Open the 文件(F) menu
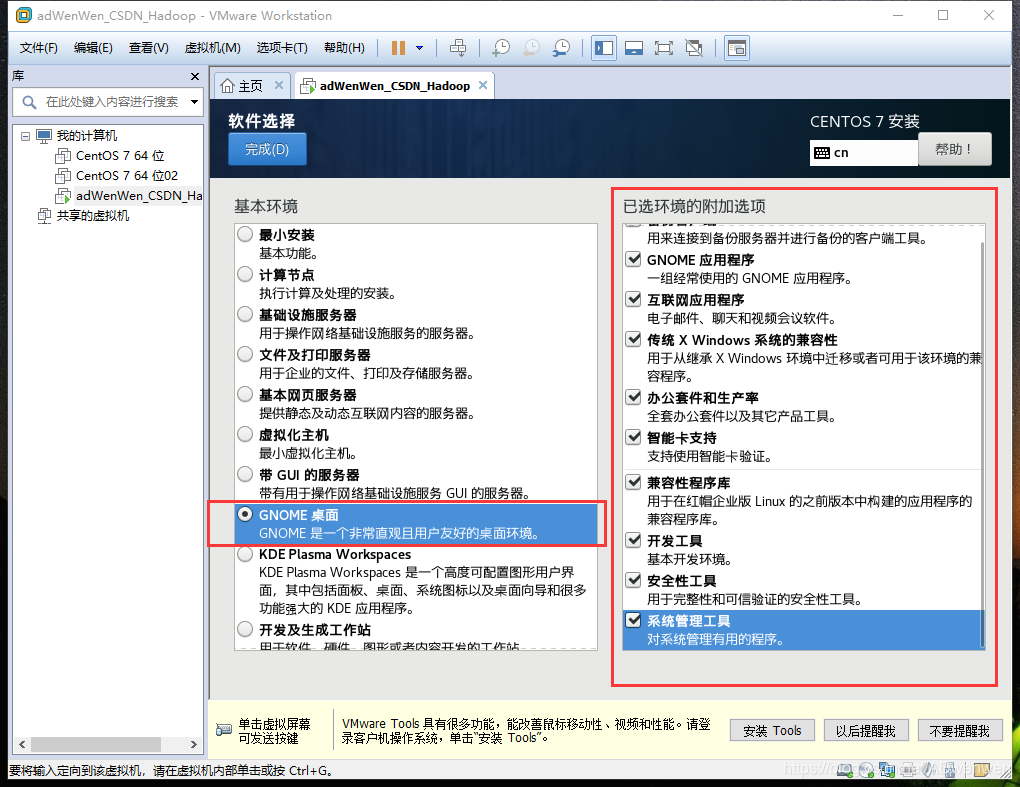Viewport: 1020px width, 787px height. pyautogui.click(x=38, y=48)
